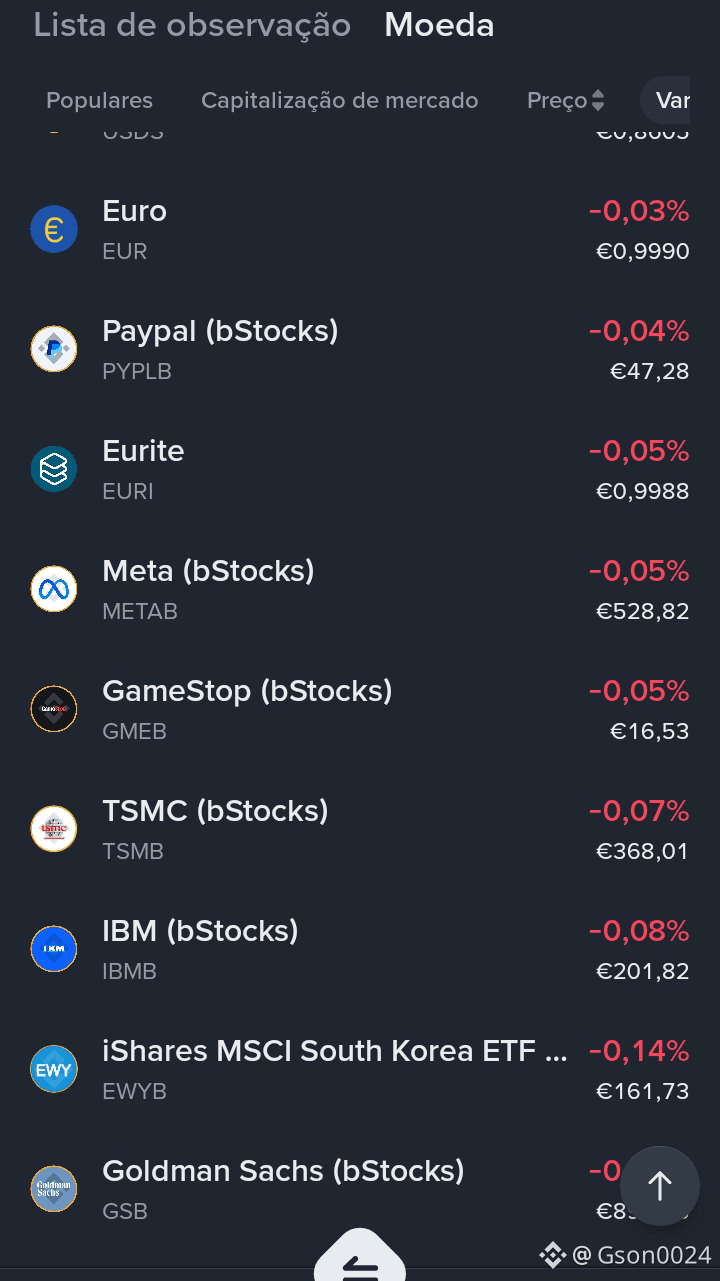Click the scroll-to-top arrow button

[660, 1186]
